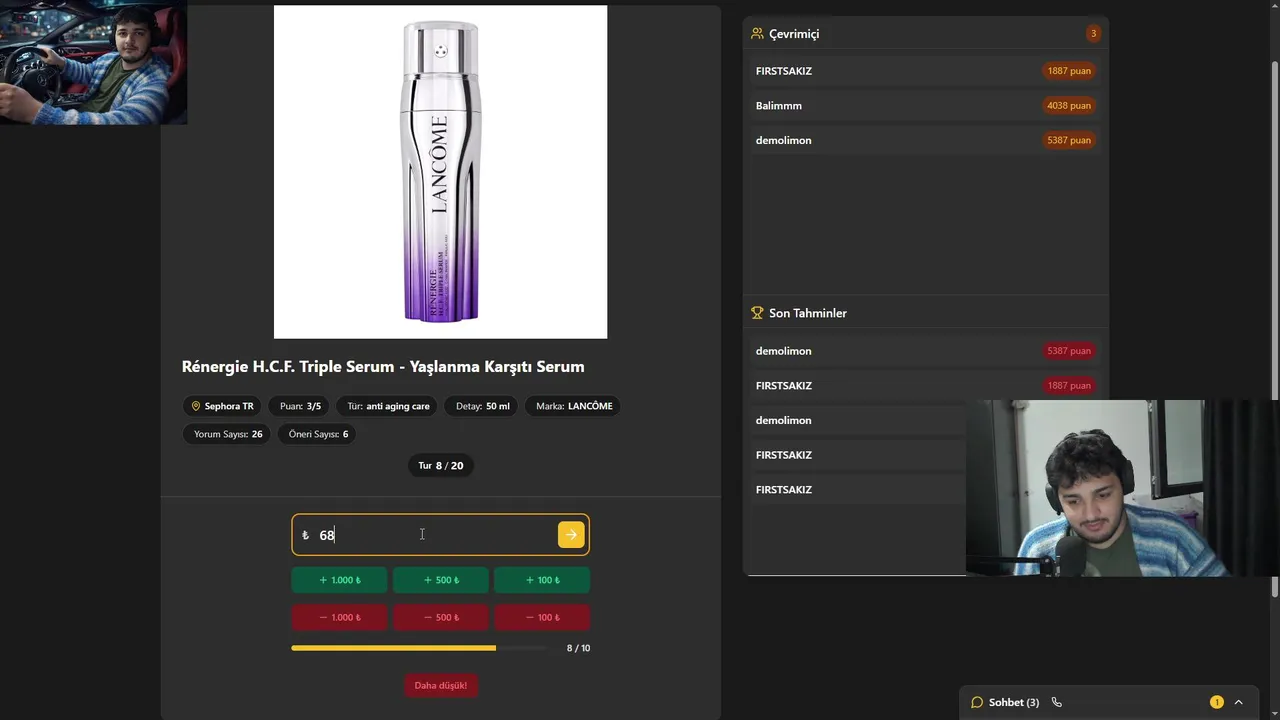Click the 5387 puan badge in online list
This screenshot has height=720, width=1280.
pyautogui.click(x=1068, y=140)
